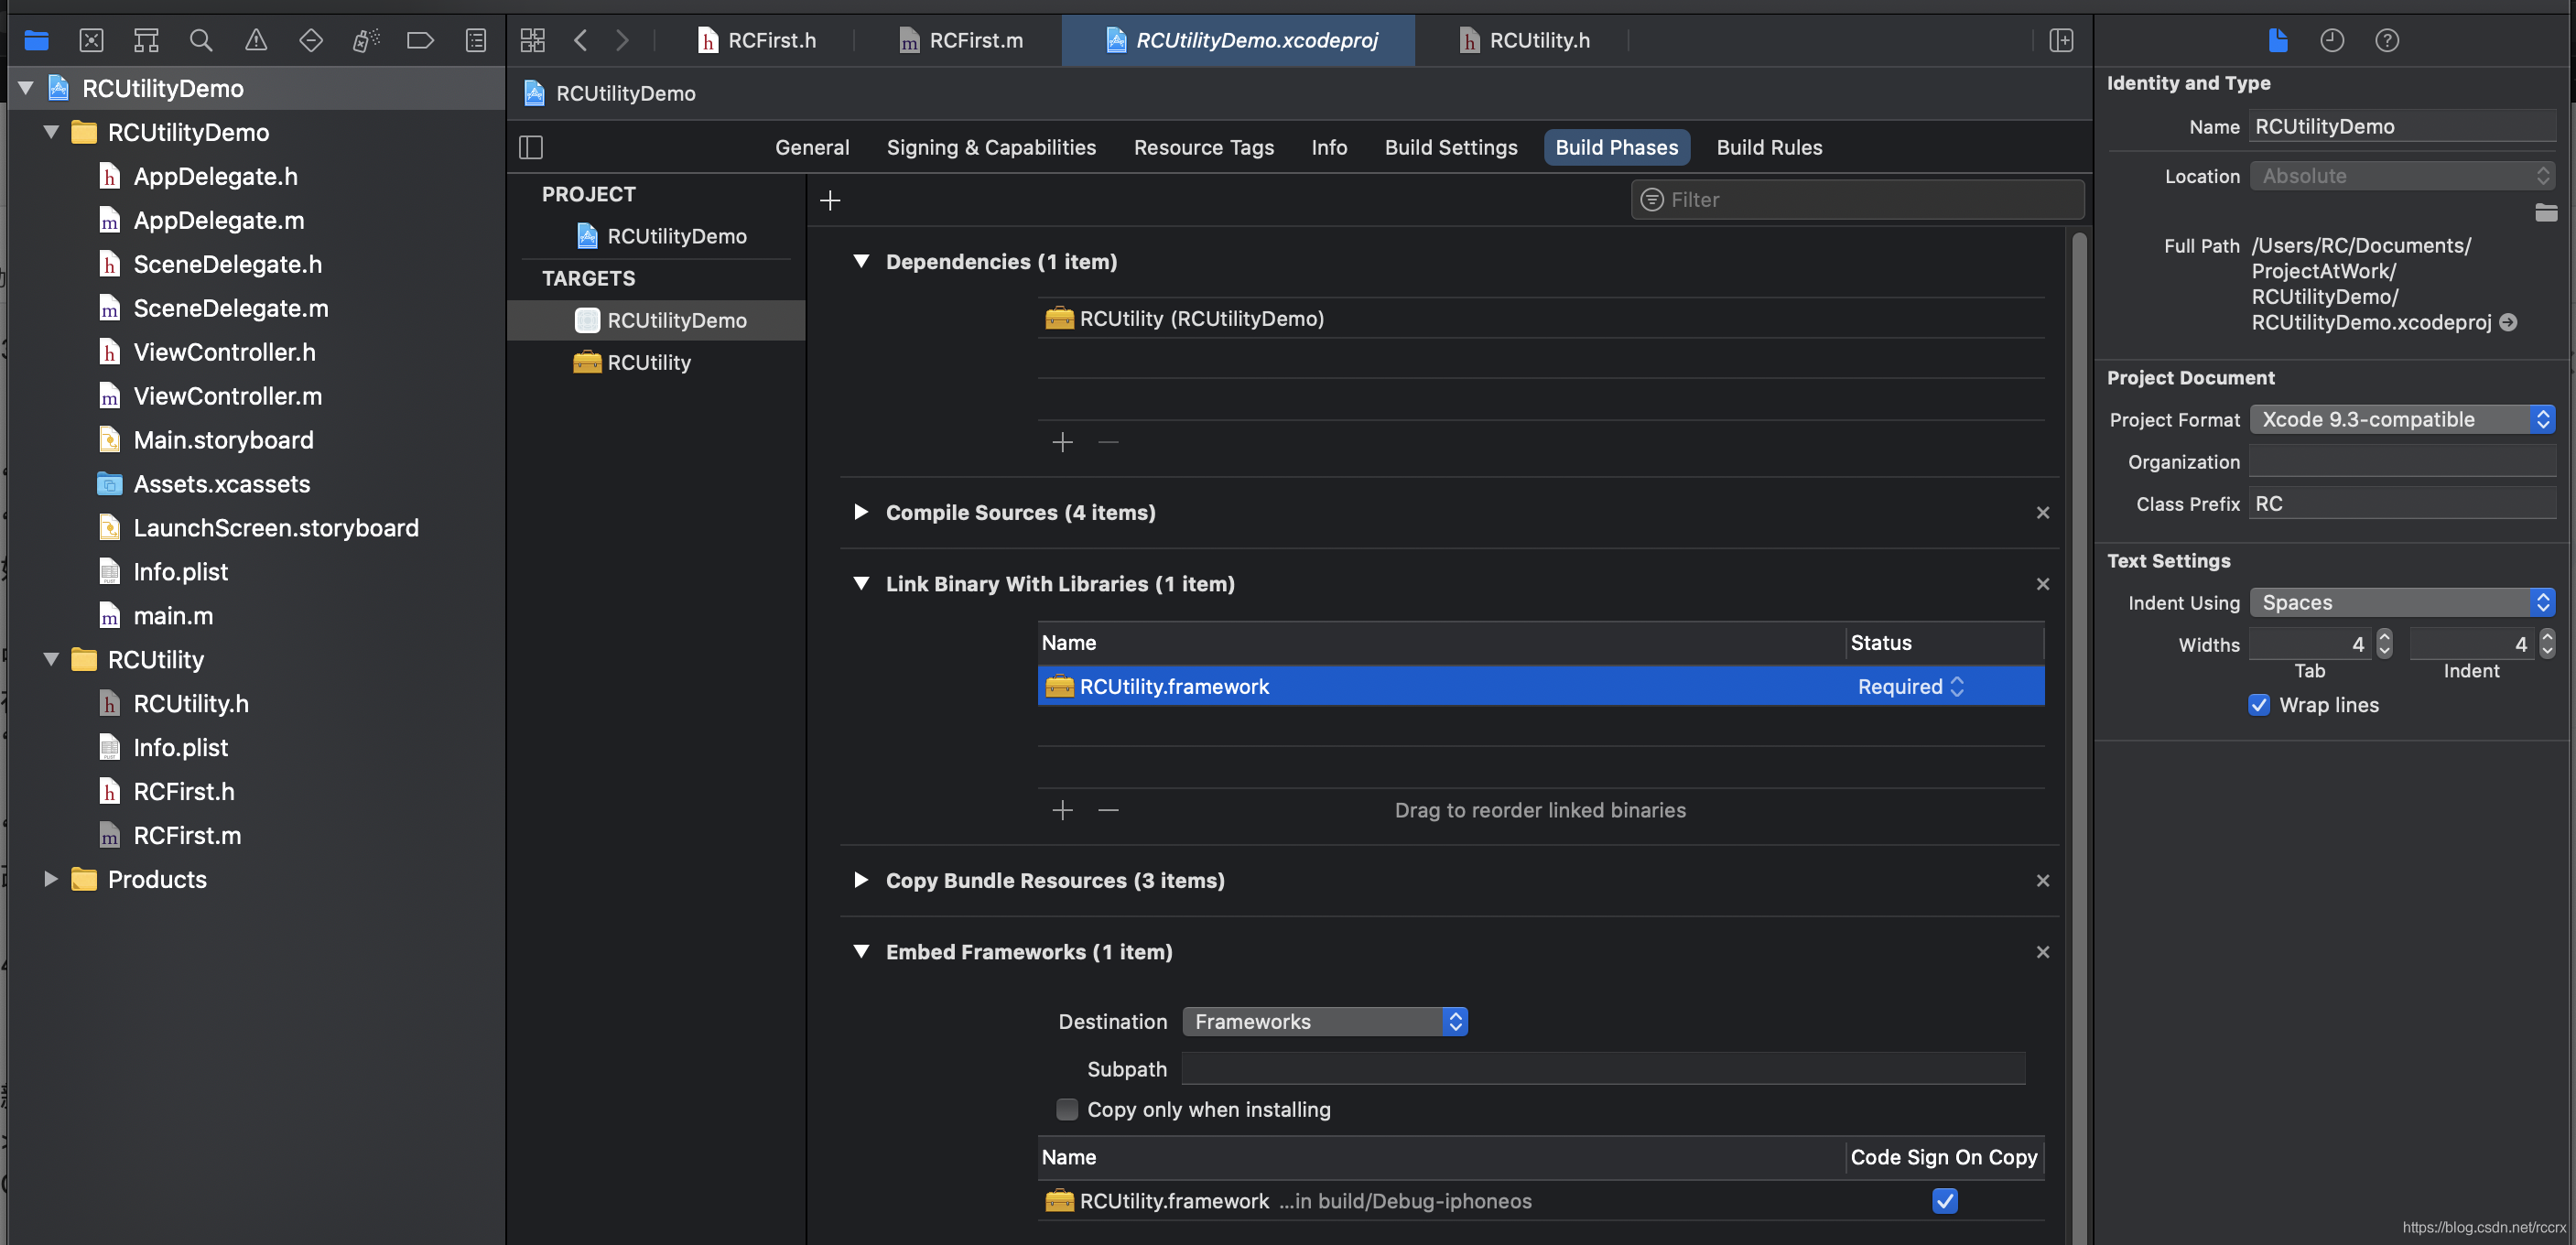Go back in editor history
Image resolution: width=2576 pixels, height=1245 pixels.
pyautogui.click(x=580, y=40)
